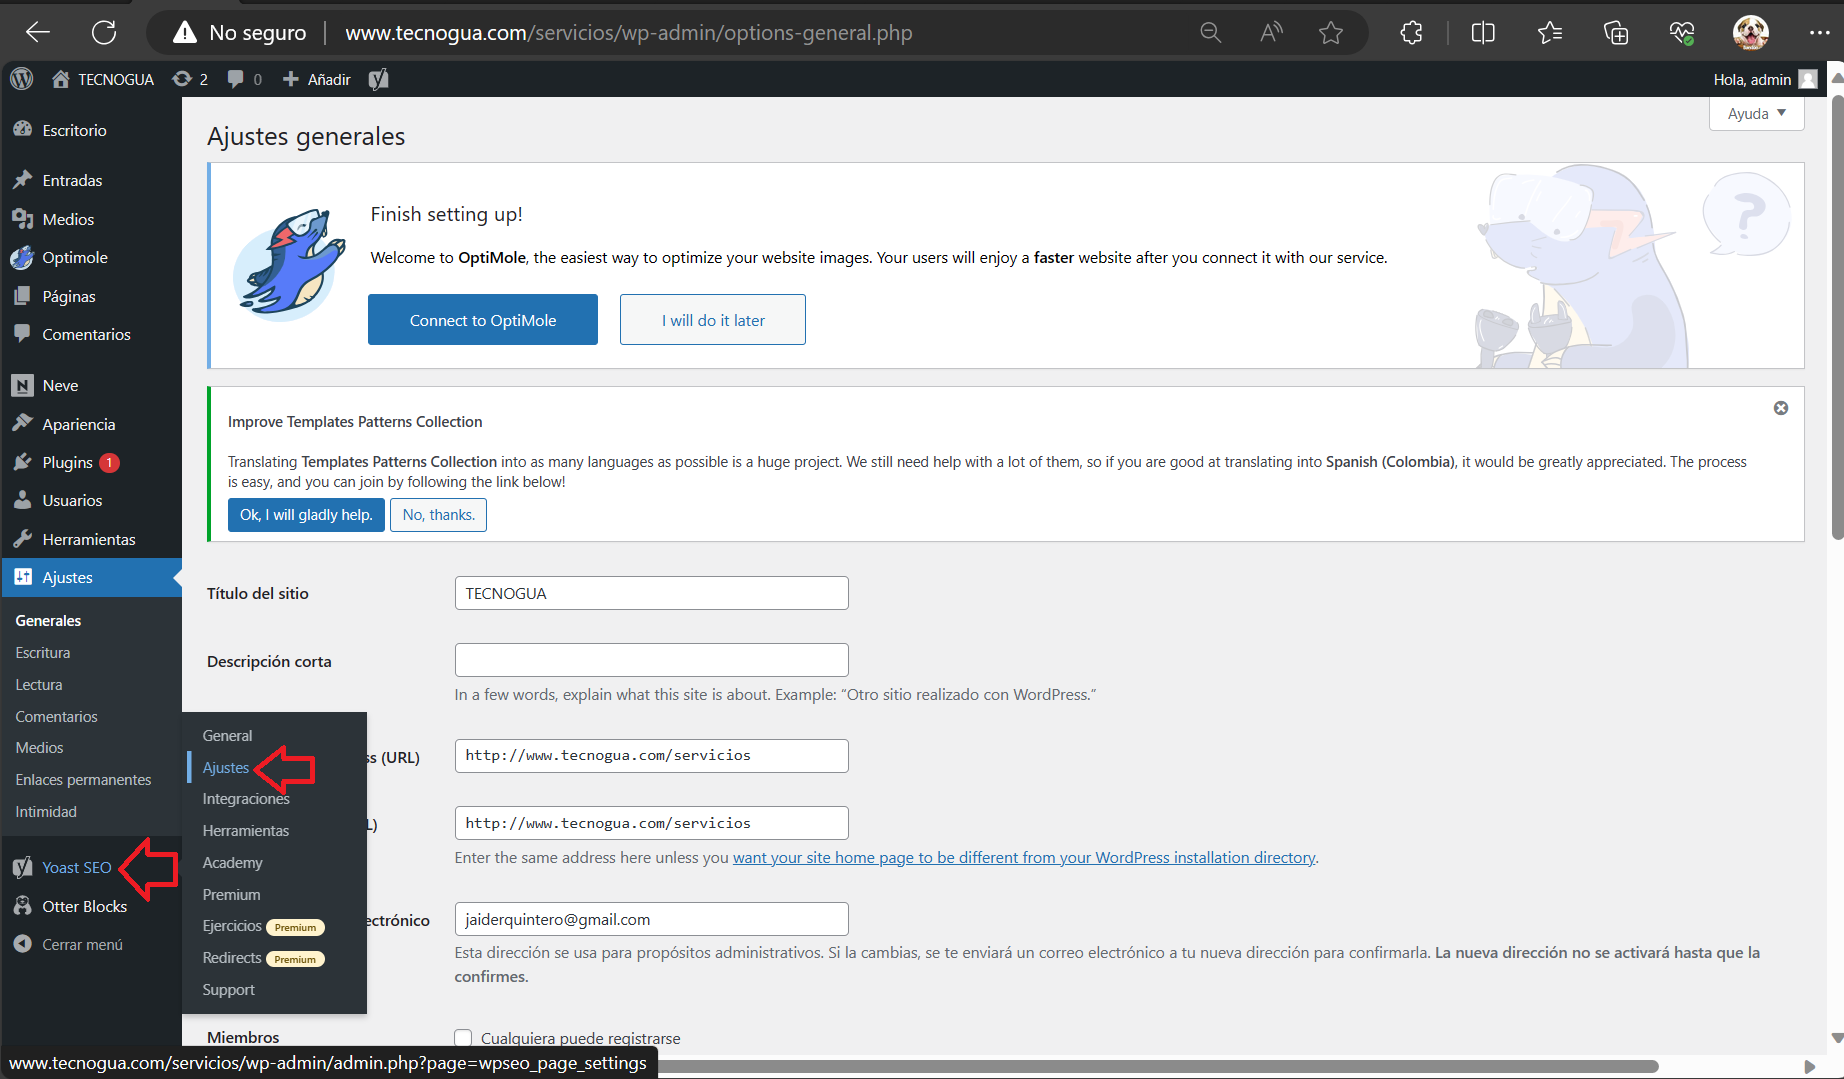1844x1079 pixels.
Task: Open the comments bubble icon showing 0
Action: click(x=244, y=79)
